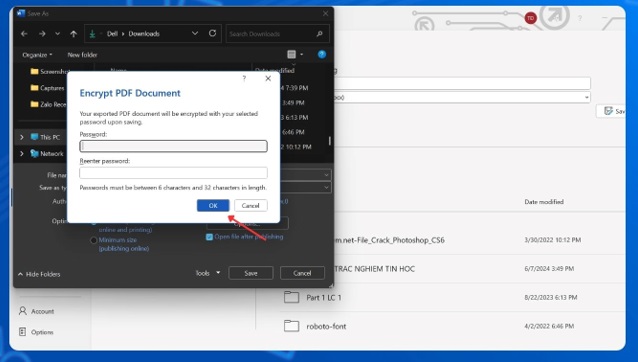
Task: Open Account in Word backstage
Action: [37, 311]
